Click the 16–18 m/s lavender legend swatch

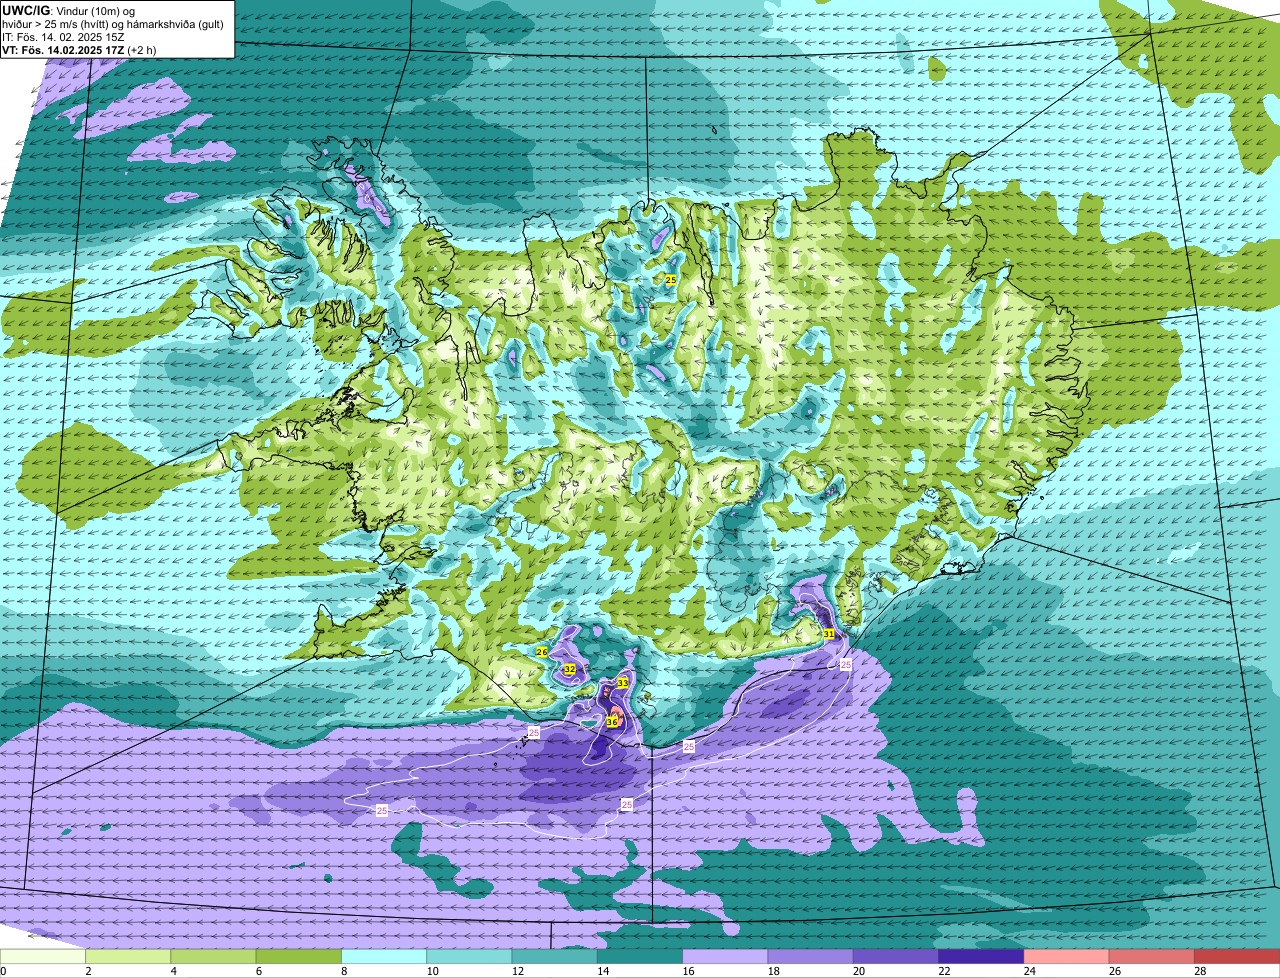725,956
